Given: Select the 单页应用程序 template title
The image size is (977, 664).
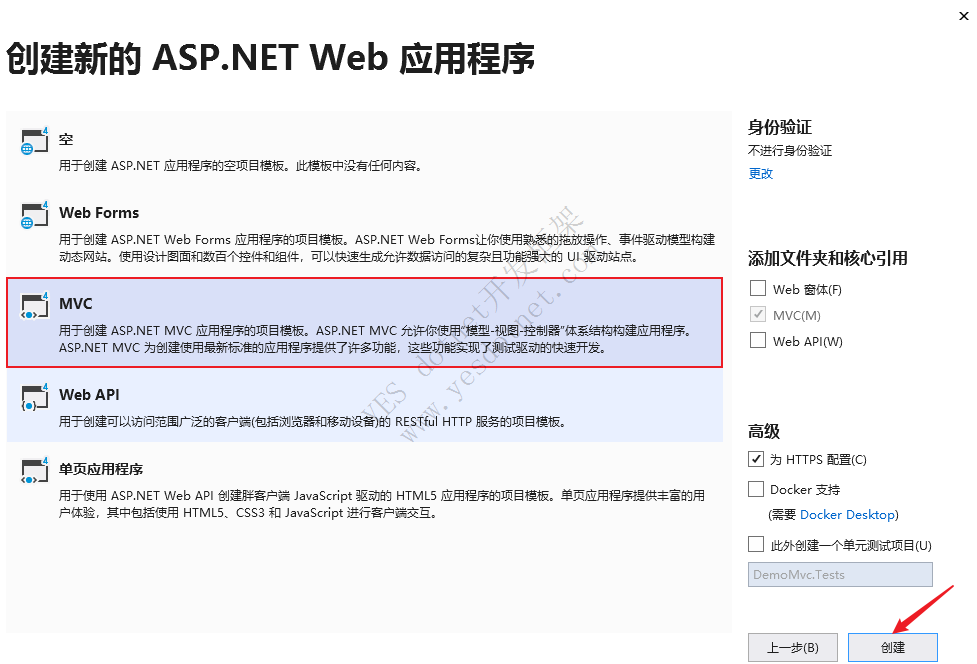Looking at the screenshot, I should coord(101,469).
